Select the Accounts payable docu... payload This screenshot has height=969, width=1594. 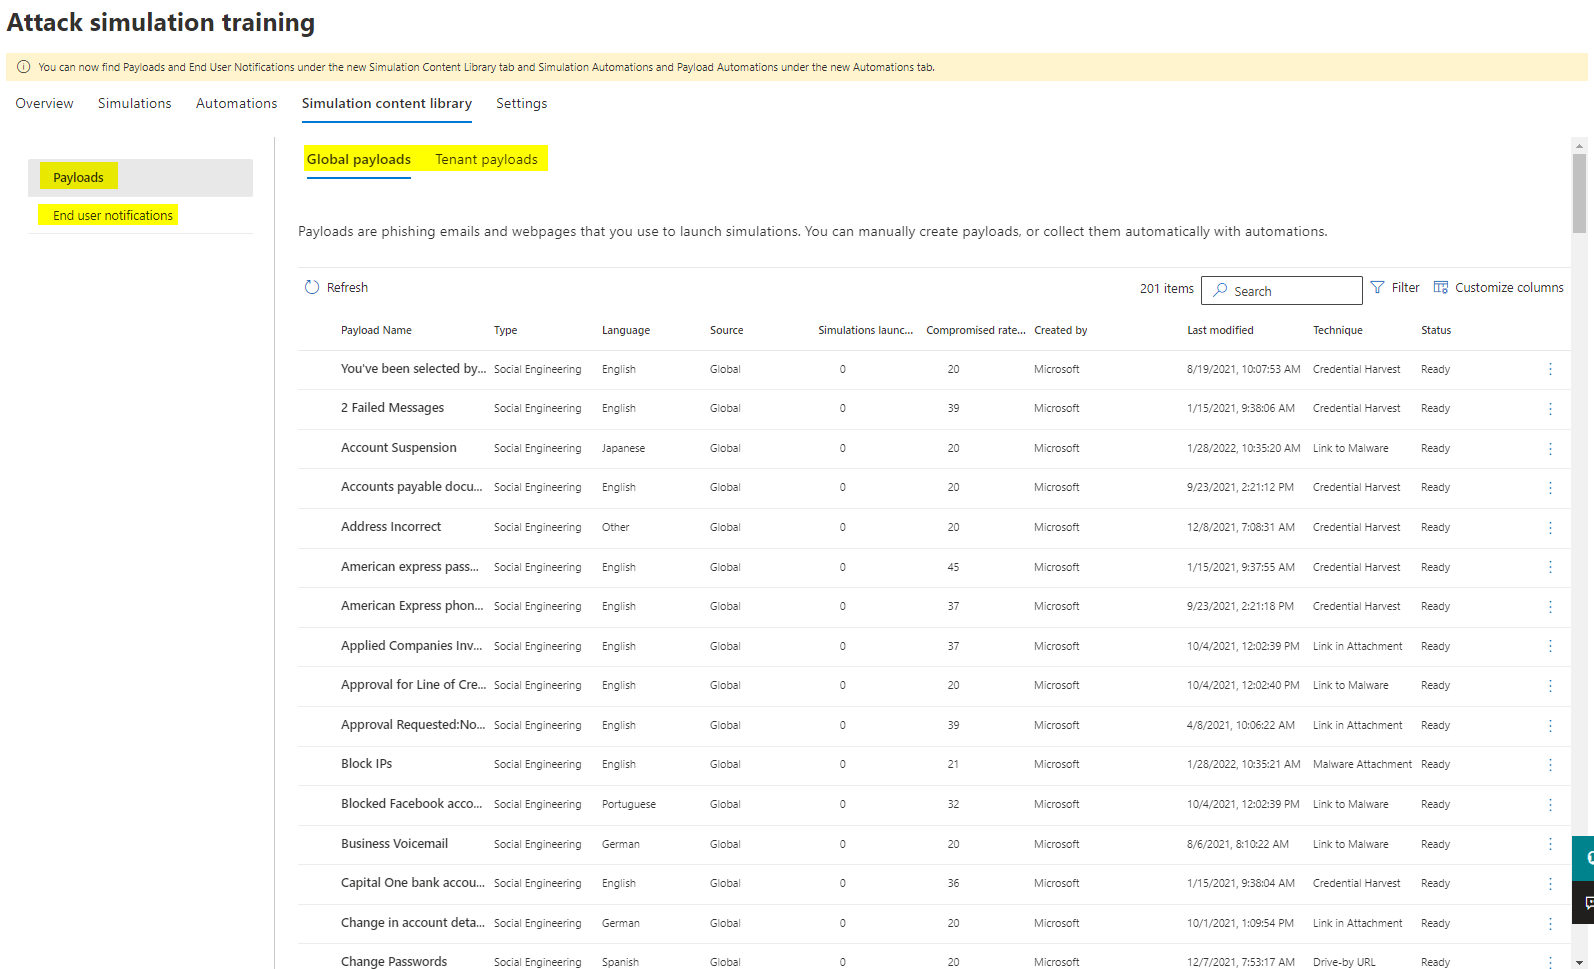point(411,487)
